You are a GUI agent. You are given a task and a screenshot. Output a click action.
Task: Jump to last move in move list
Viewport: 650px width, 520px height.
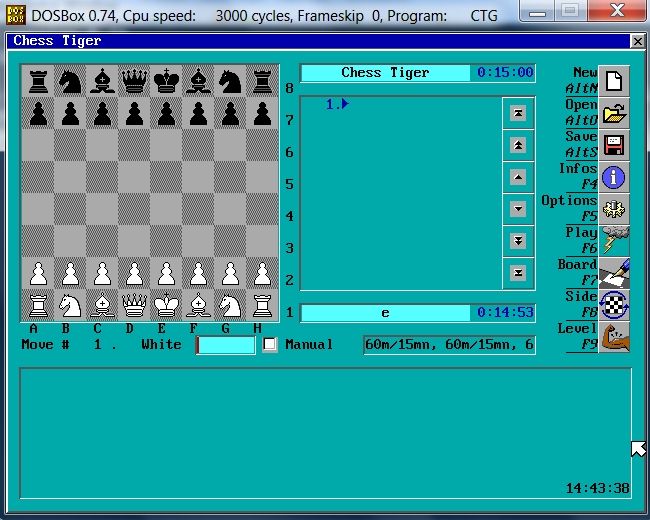pyautogui.click(x=518, y=272)
